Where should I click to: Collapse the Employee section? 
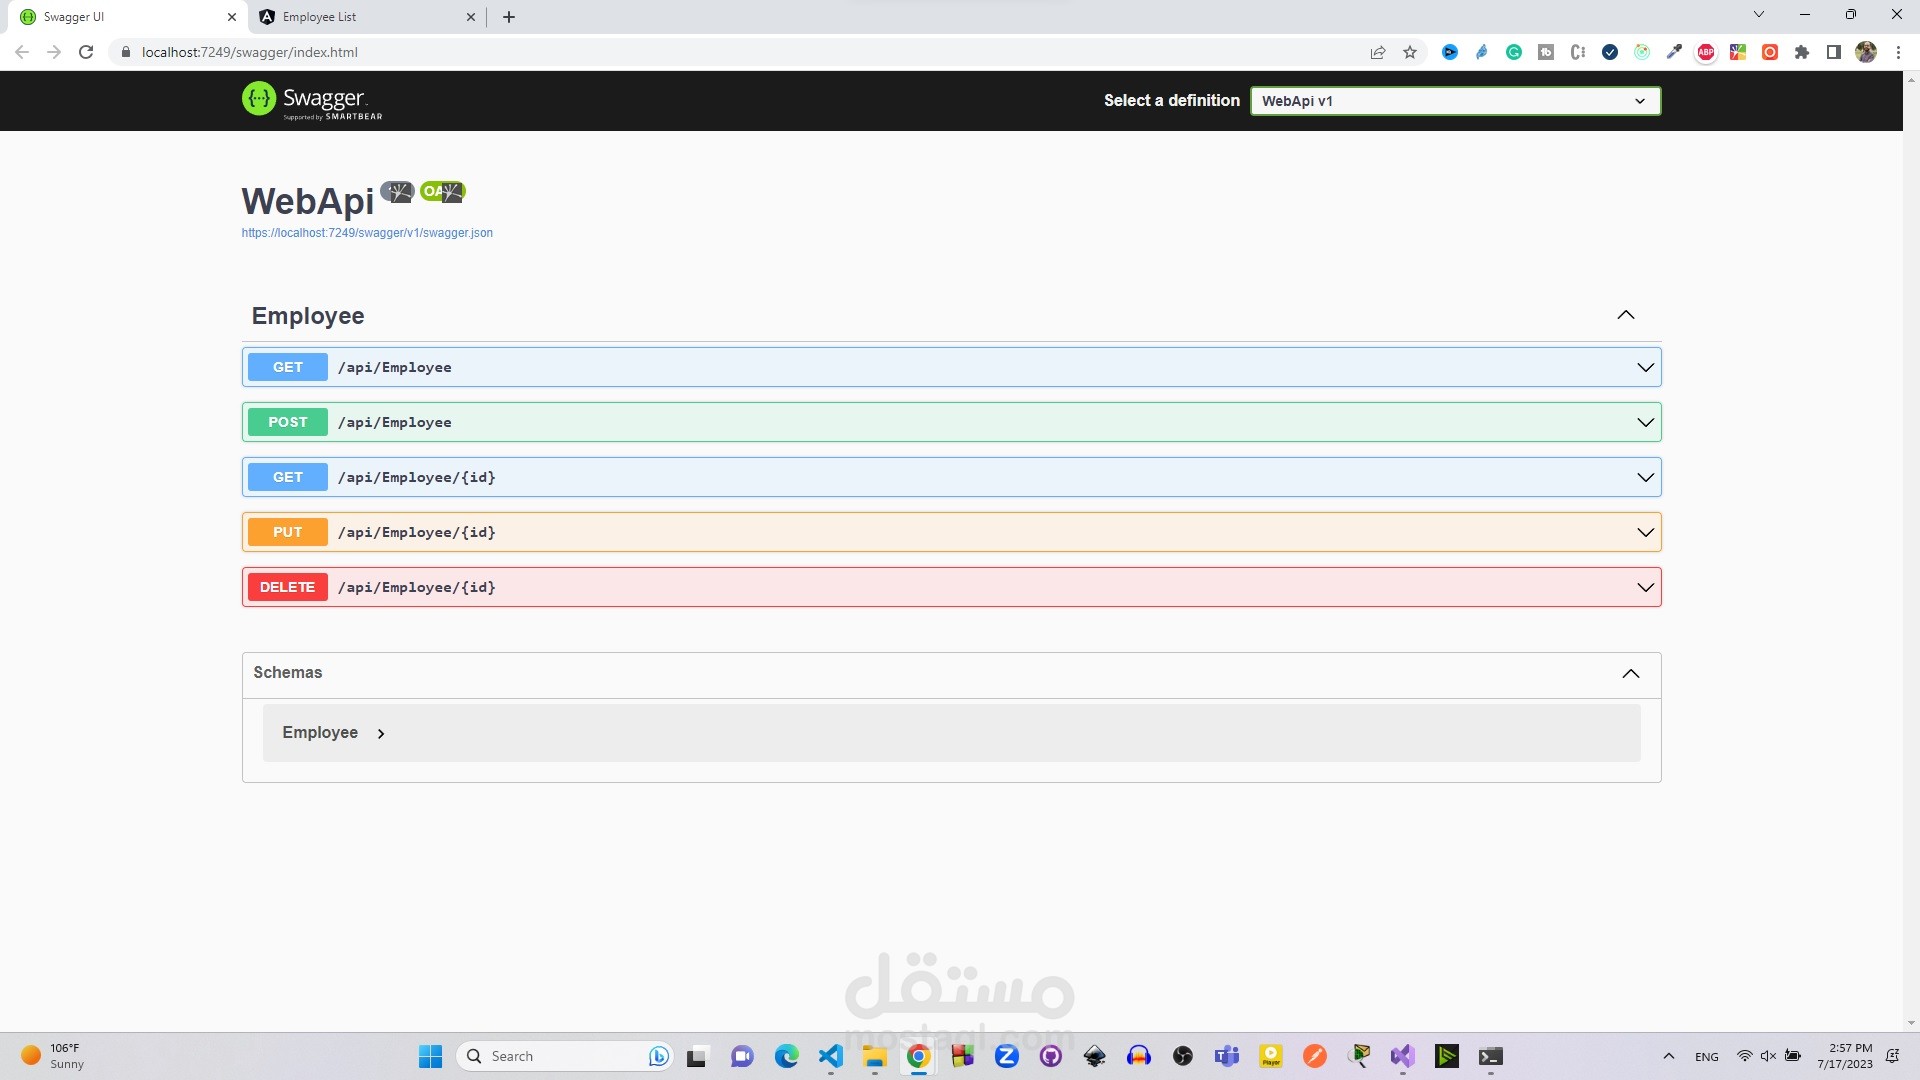click(x=1625, y=315)
